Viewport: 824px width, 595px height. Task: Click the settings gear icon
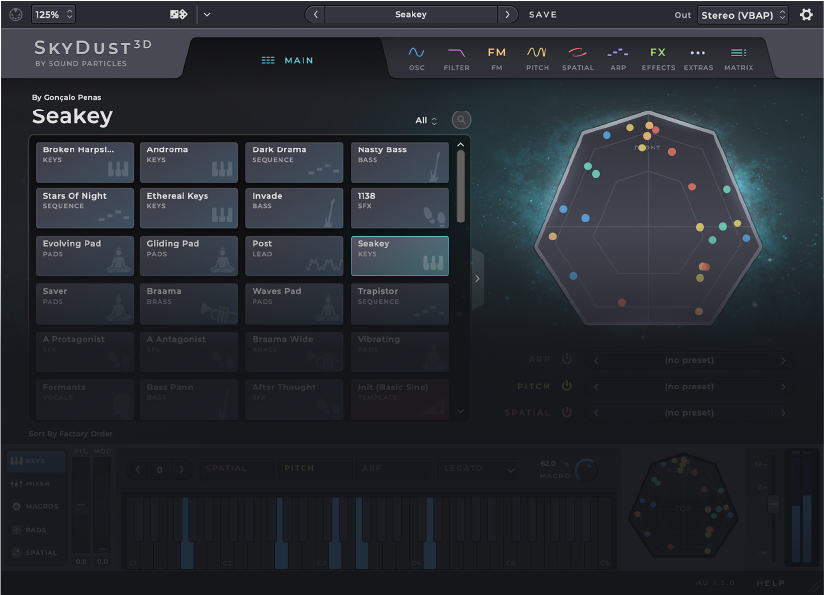pos(806,15)
